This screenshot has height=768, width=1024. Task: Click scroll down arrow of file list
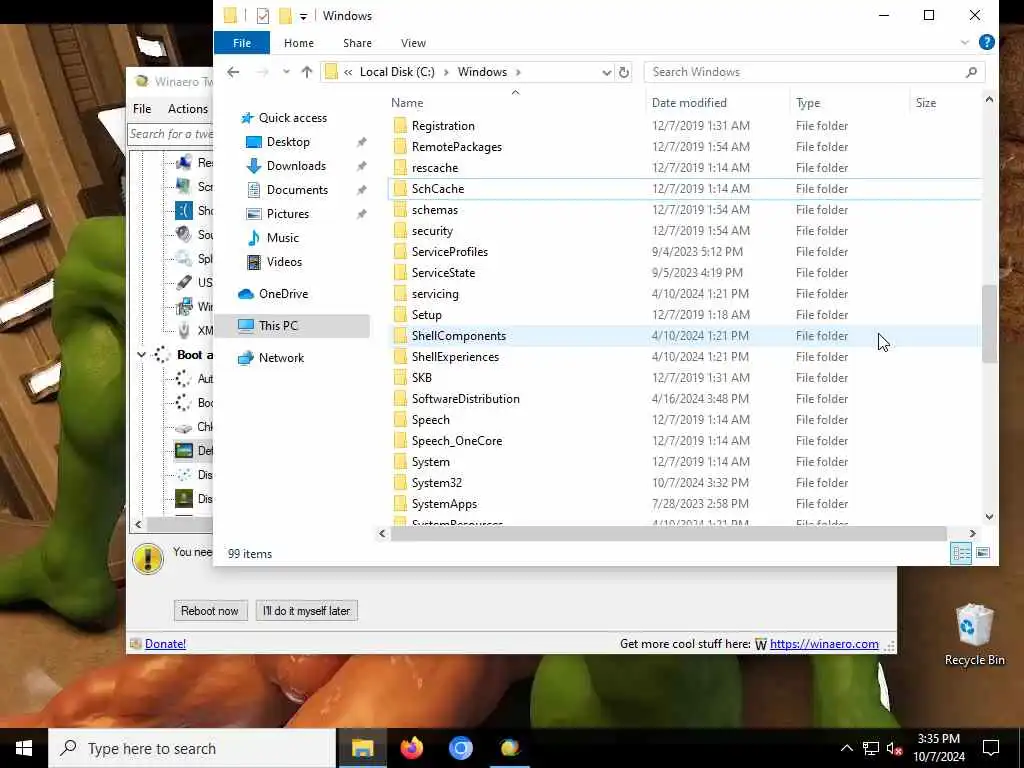(989, 517)
